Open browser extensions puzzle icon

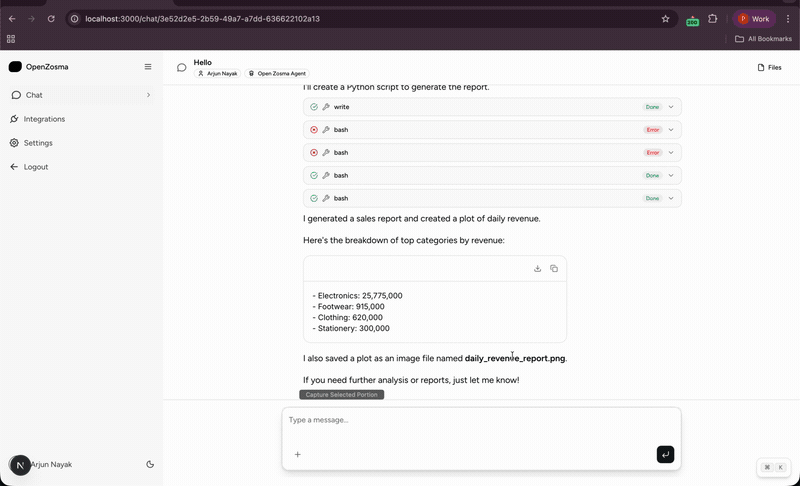click(x=713, y=18)
